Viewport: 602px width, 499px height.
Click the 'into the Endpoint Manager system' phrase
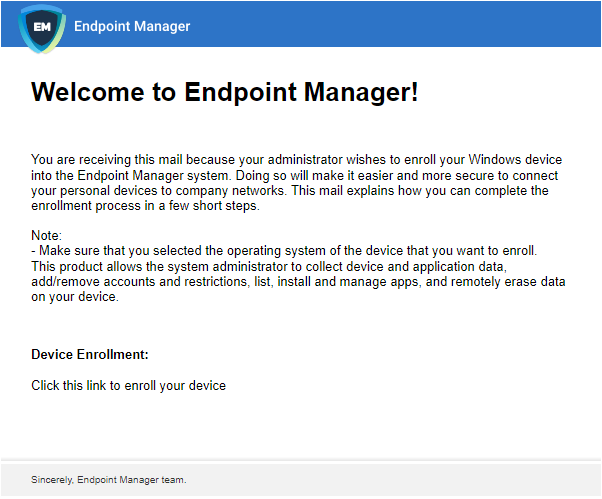130,175
